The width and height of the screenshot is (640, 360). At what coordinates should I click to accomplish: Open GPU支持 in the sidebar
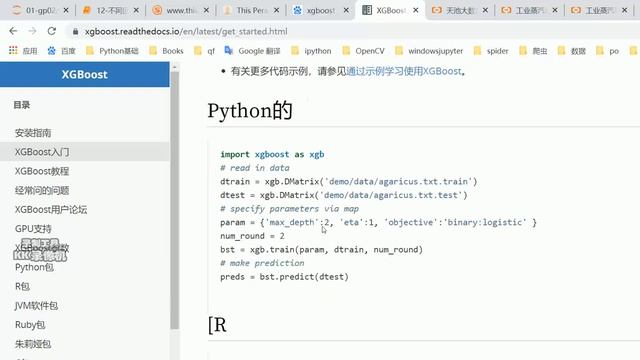[x=33, y=229]
